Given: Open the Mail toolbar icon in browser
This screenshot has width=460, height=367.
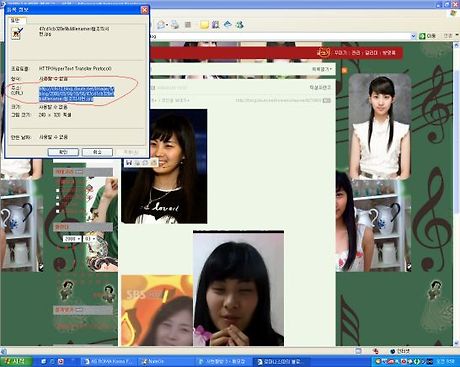Looking at the screenshot, I should (x=161, y=24).
